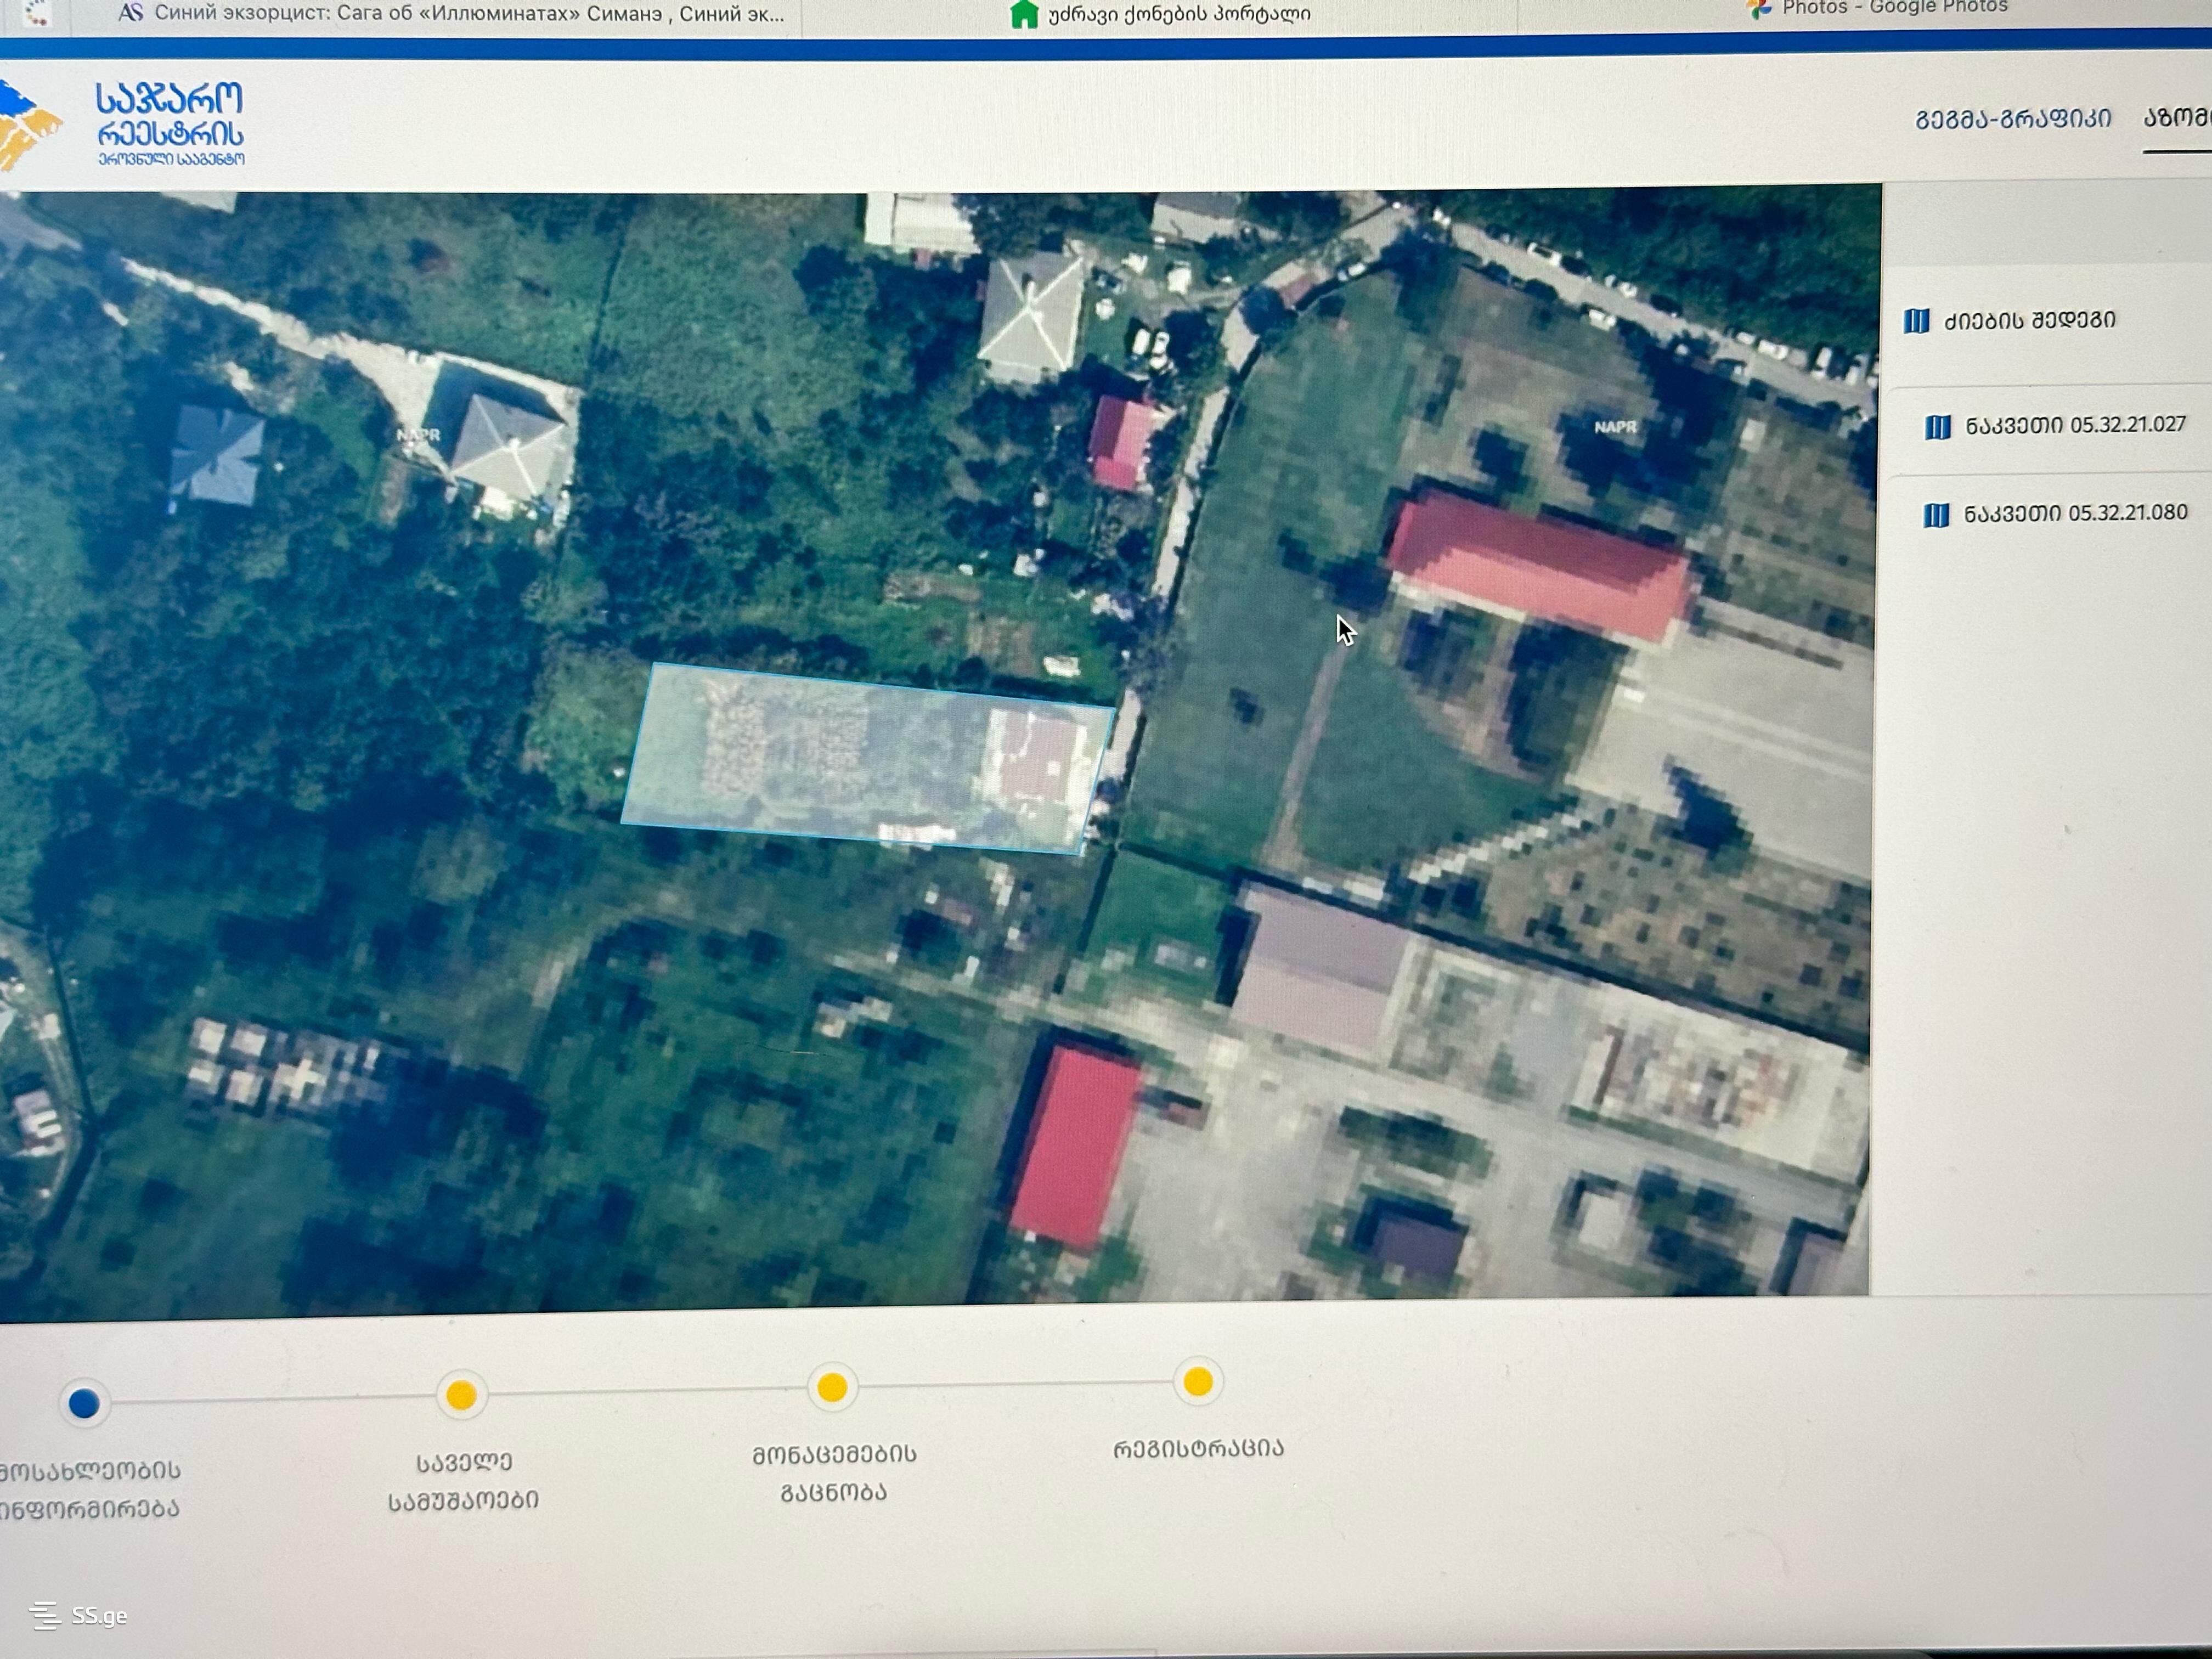Select the yellow საველე სამუშაოები step dot
2212x1659 pixels.
[461, 1395]
